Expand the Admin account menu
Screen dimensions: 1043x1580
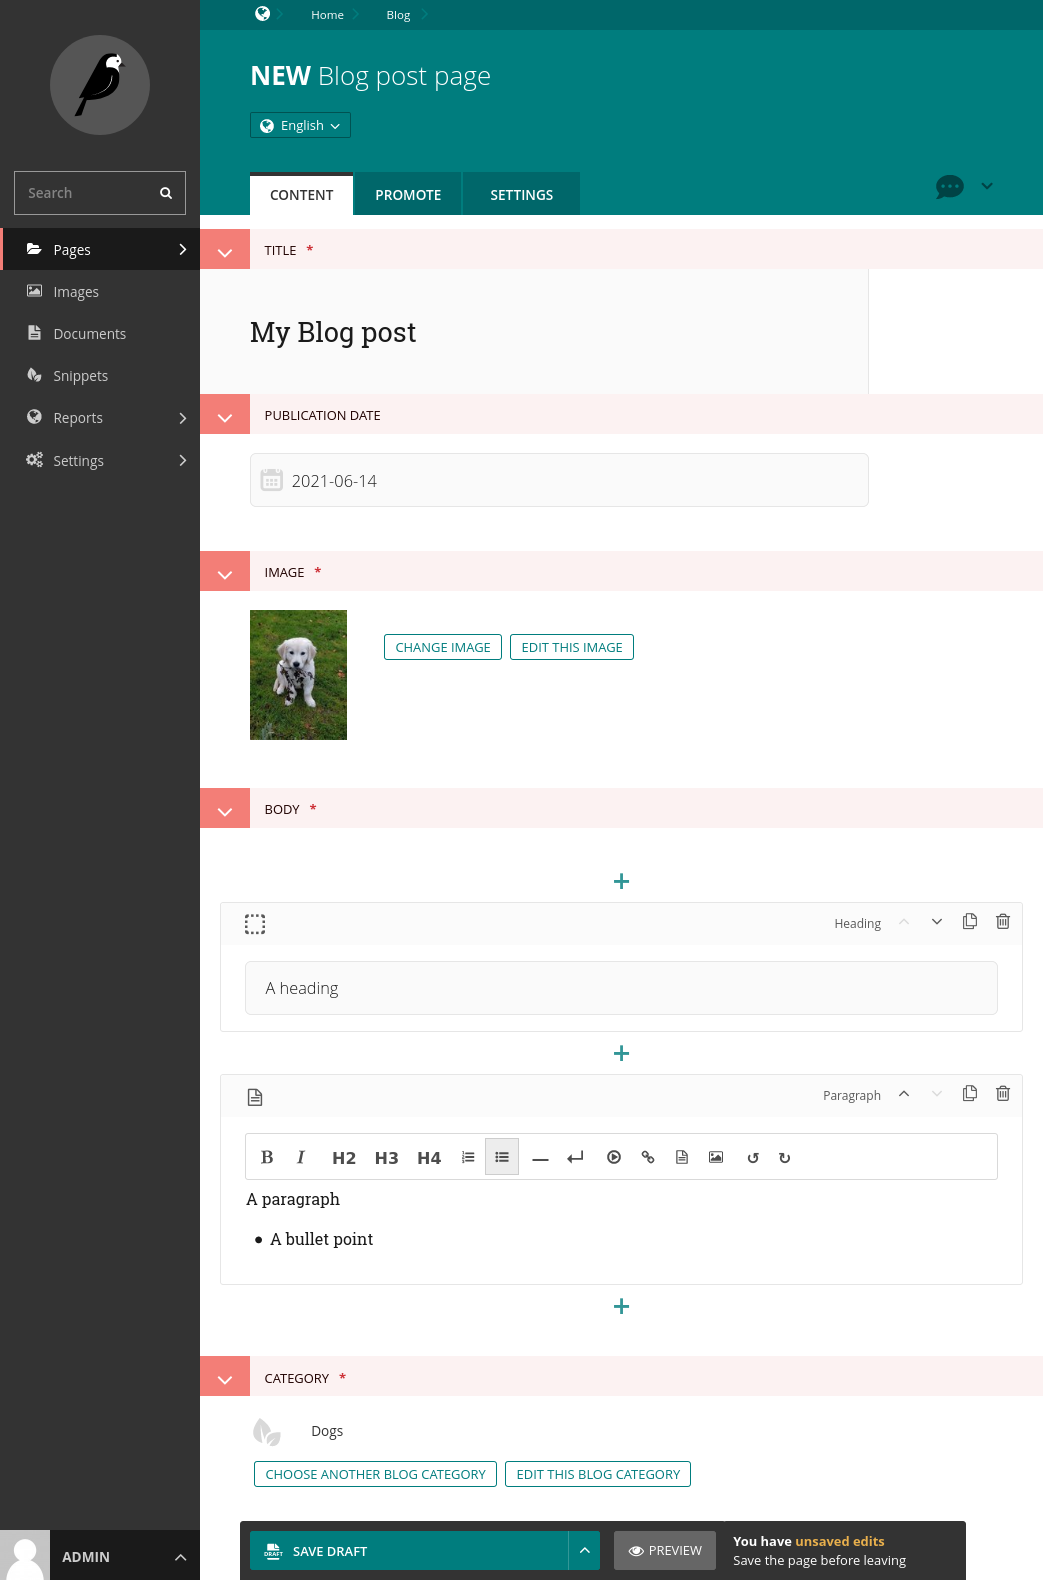pos(100,1556)
